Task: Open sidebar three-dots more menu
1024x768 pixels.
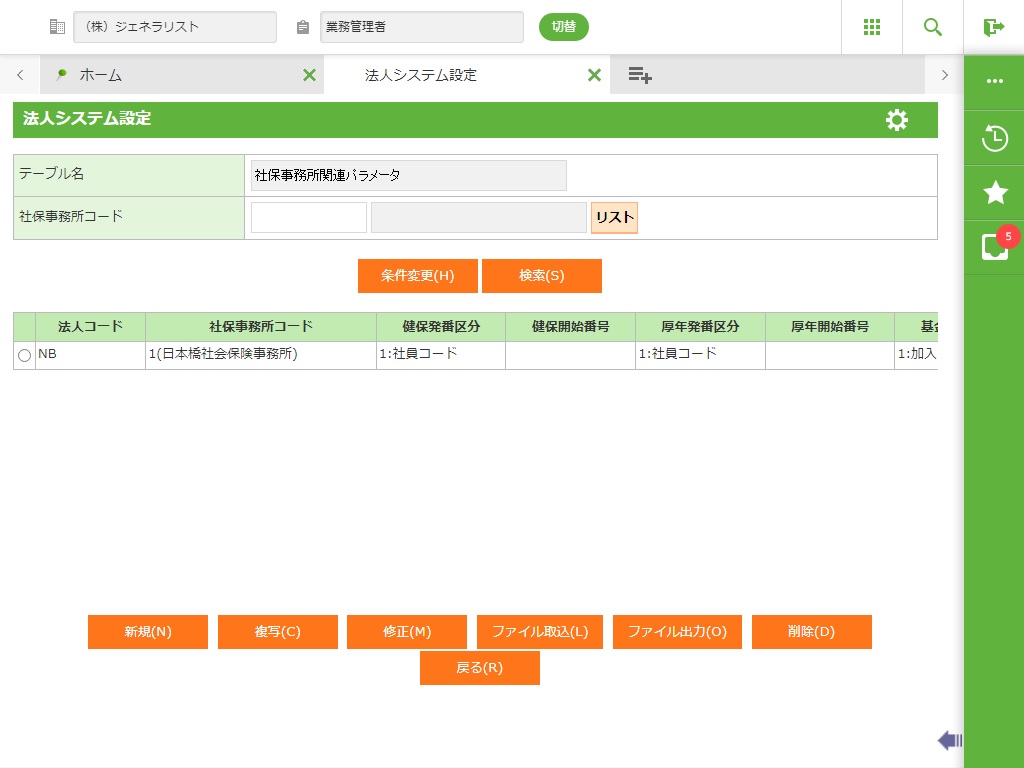Action: point(994,82)
